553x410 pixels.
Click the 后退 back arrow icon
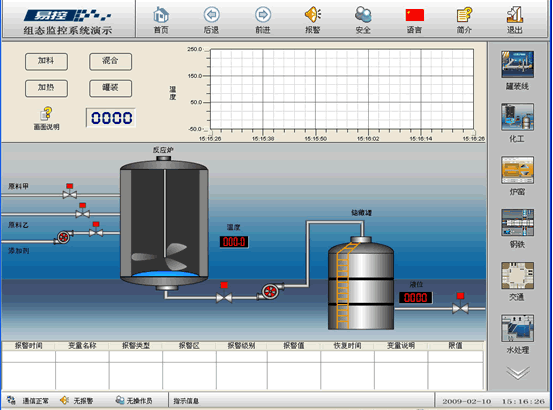point(212,15)
